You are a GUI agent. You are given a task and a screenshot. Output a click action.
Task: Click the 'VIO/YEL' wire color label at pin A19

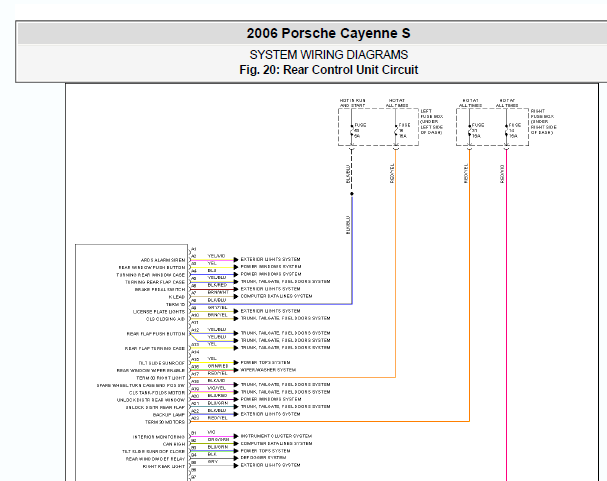[216, 388]
